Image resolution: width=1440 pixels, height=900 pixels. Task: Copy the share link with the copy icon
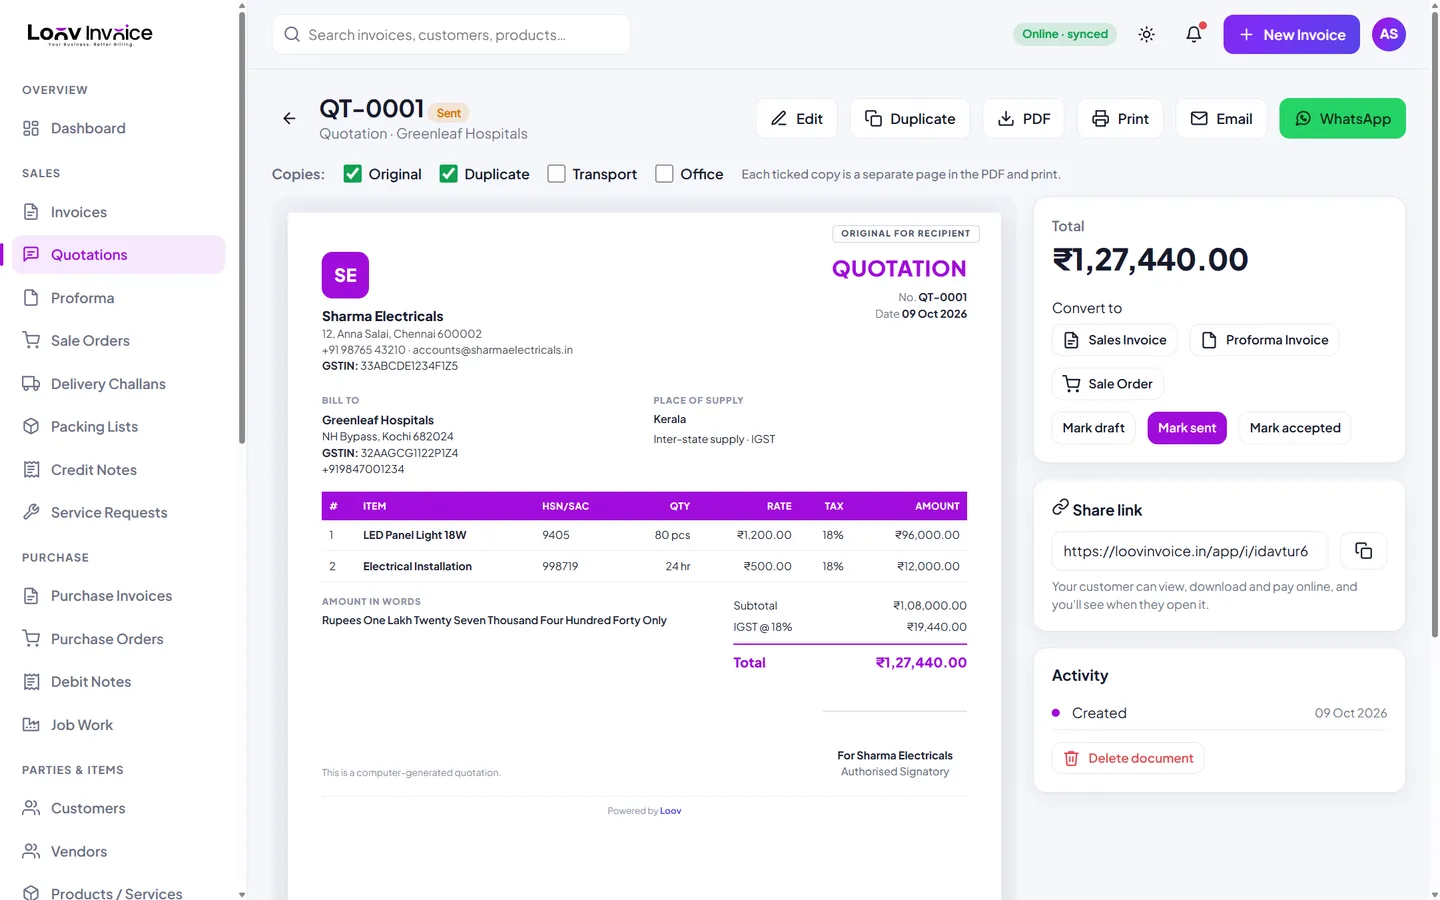coord(1363,551)
